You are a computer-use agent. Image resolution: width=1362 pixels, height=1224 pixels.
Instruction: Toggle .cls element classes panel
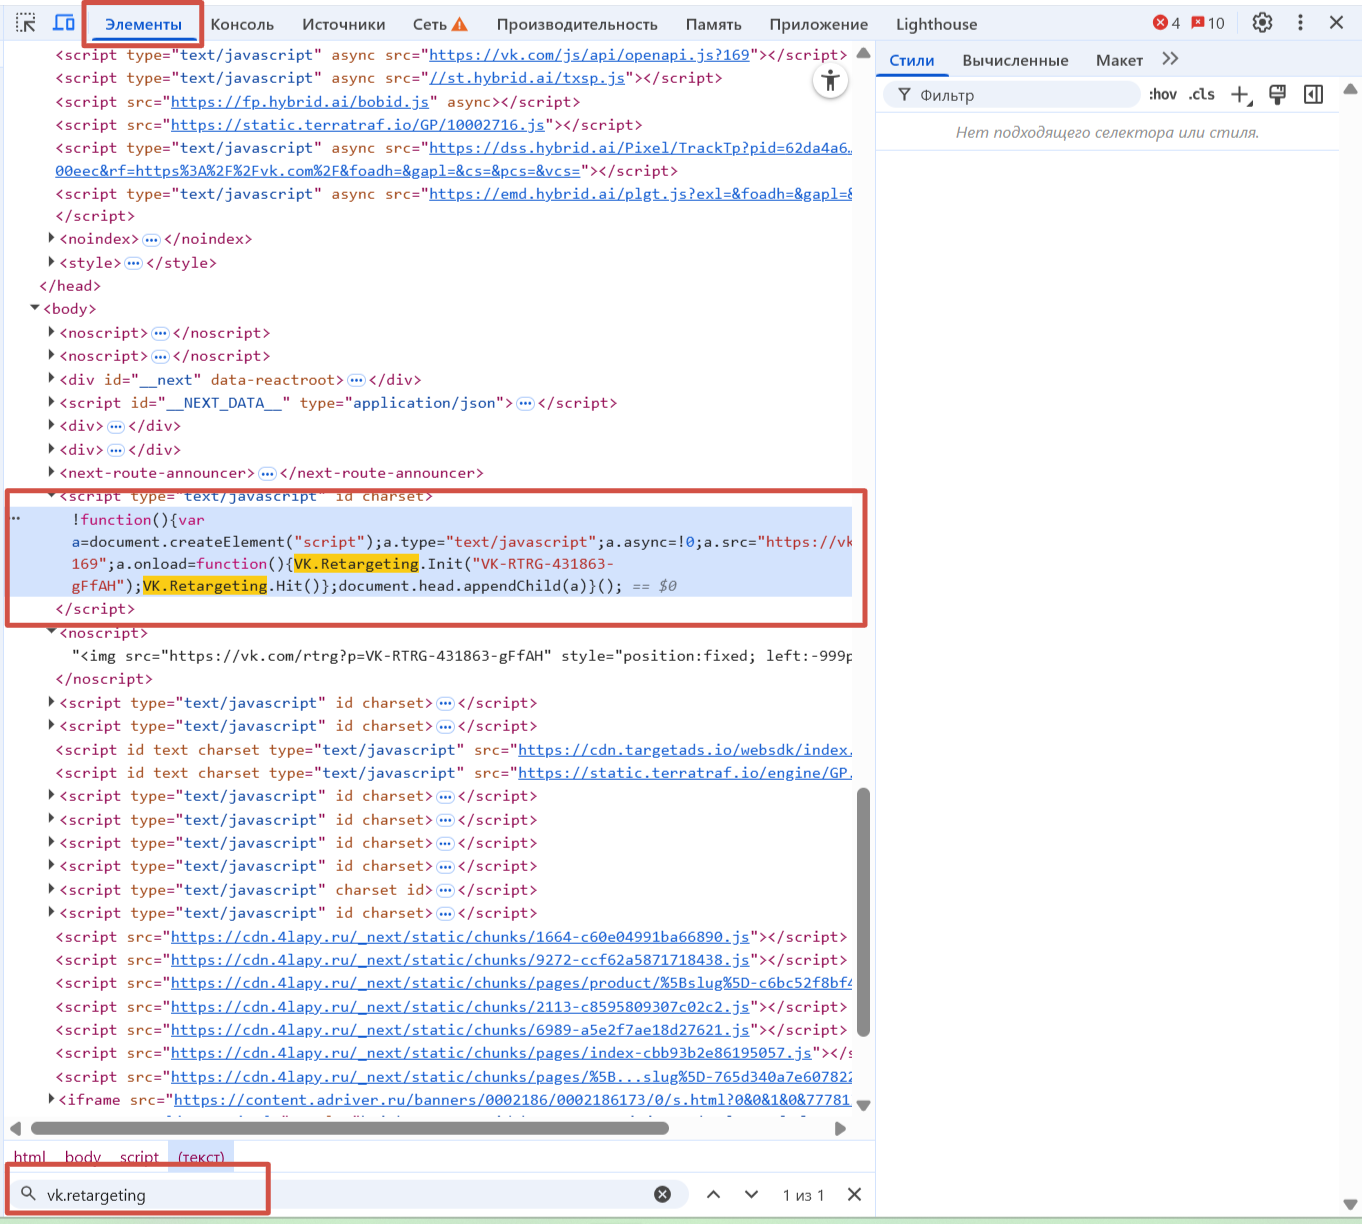pos(1202,95)
